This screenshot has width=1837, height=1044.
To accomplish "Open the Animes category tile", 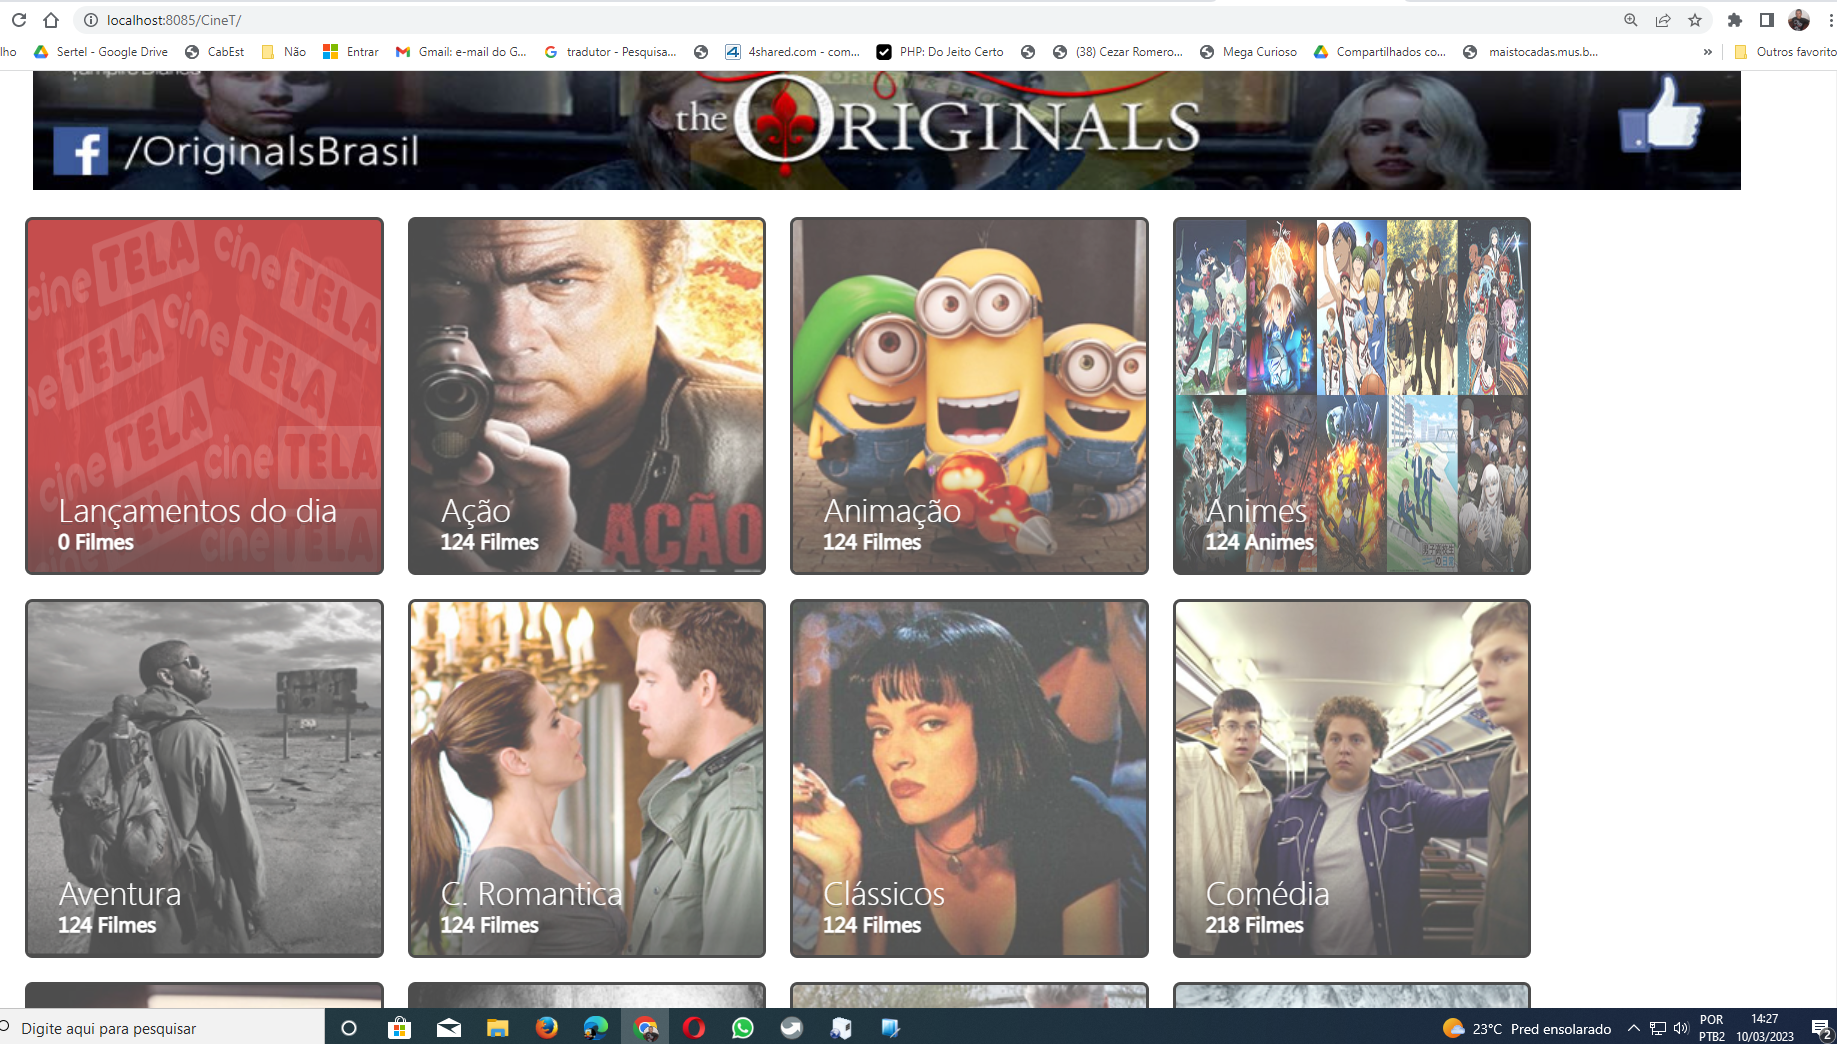I will point(1352,396).
